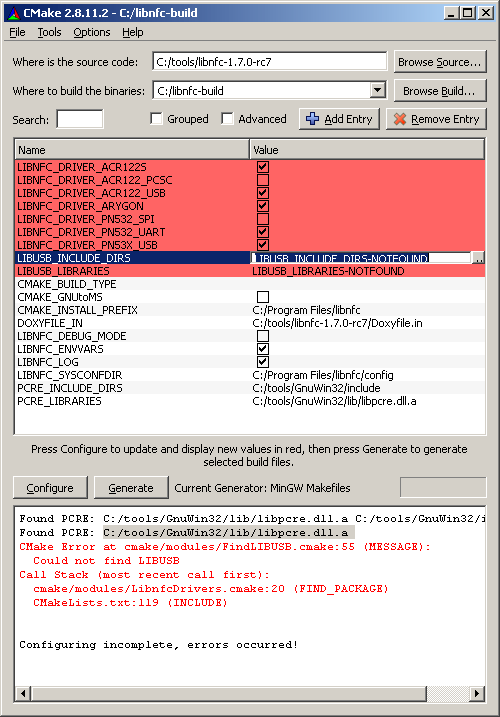
Task: Uncheck LIBNFC_DRIVER_PN53X_USB checkbox
Action: (263, 245)
